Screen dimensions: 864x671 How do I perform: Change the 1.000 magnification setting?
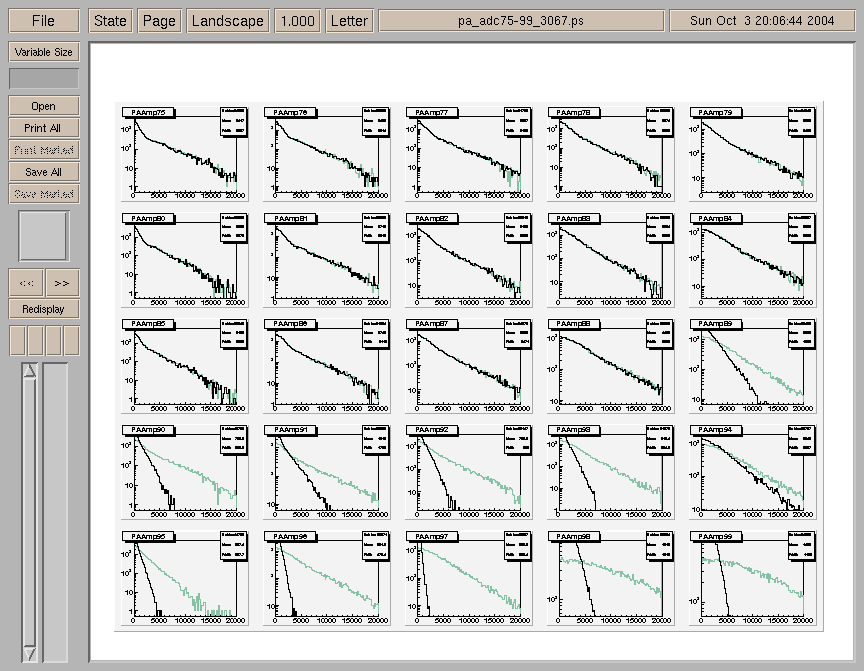[298, 21]
